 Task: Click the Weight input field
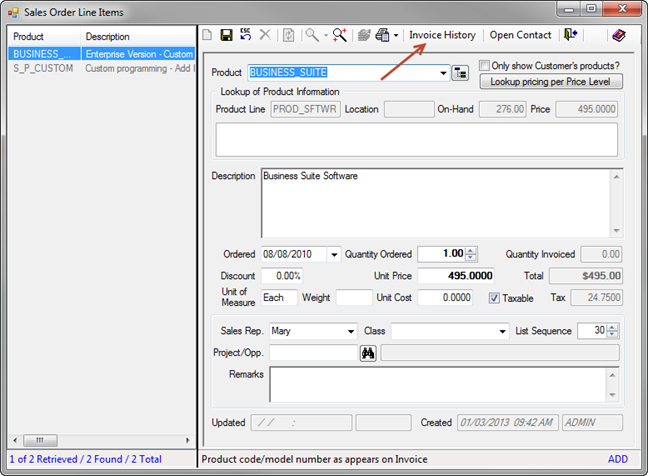pyautogui.click(x=354, y=298)
